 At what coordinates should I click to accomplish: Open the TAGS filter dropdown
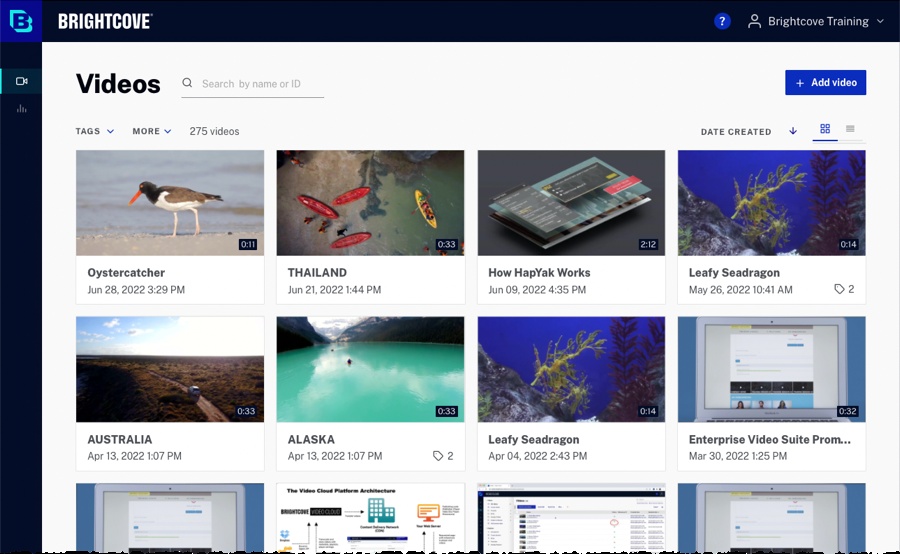point(95,131)
